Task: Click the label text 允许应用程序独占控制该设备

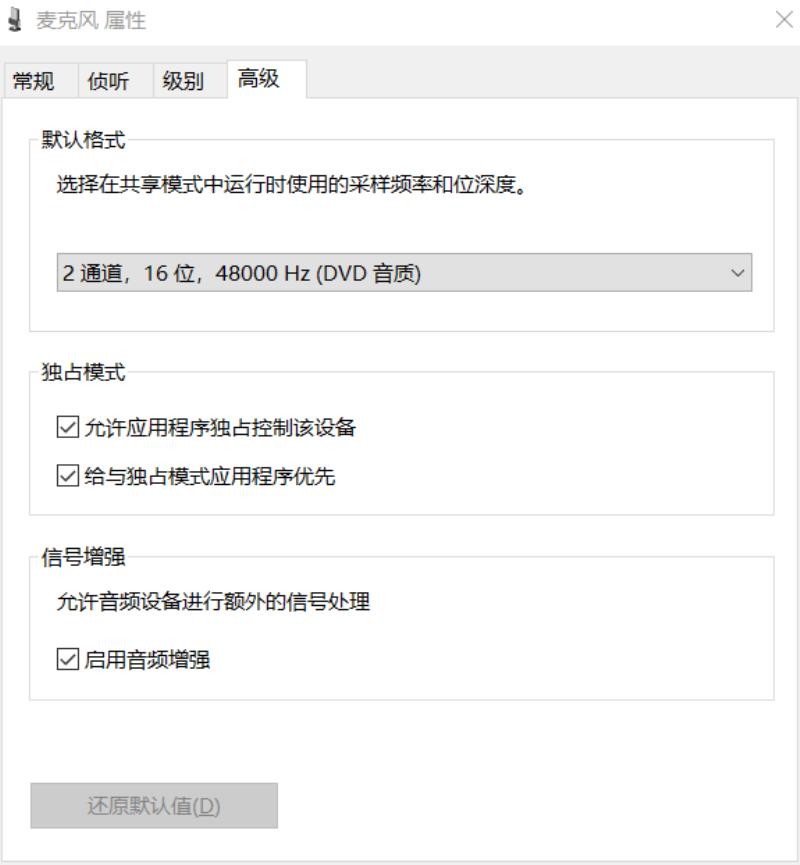Action: (x=220, y=428)
